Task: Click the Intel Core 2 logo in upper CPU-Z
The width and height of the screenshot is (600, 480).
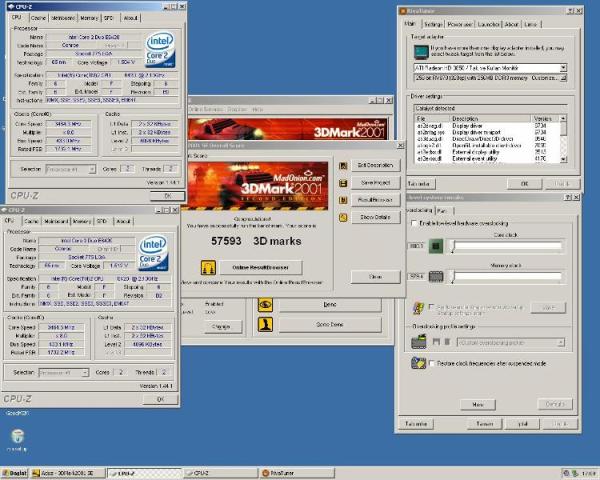Action: 160,50
